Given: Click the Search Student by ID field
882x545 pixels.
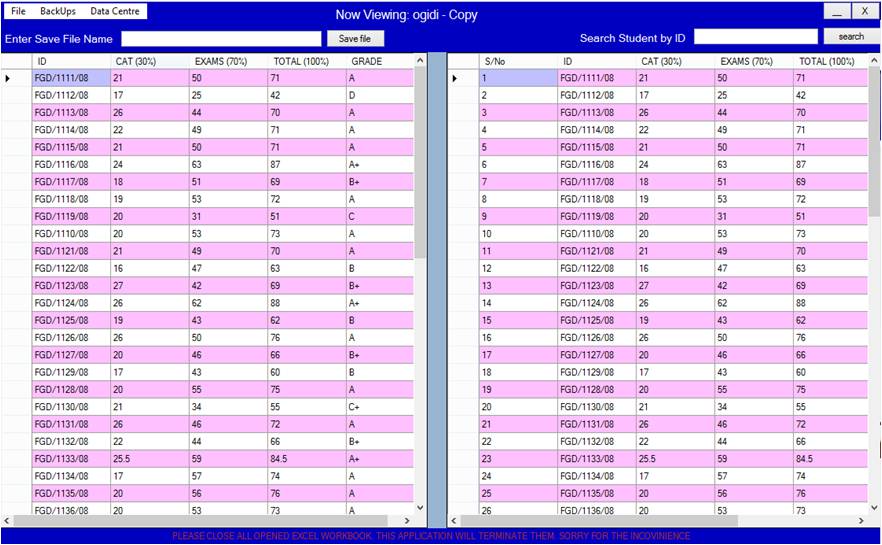Looking at the screenshot, I should click(755, 37).
